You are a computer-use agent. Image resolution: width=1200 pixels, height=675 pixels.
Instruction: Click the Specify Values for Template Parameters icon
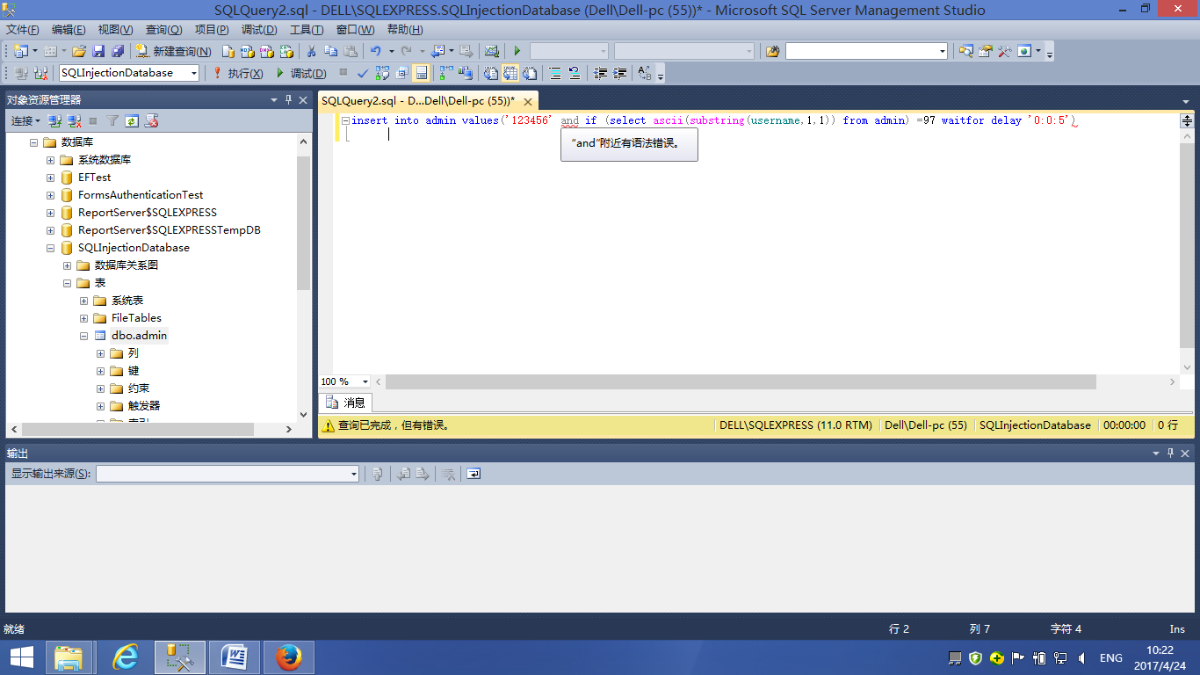[643, 73]
